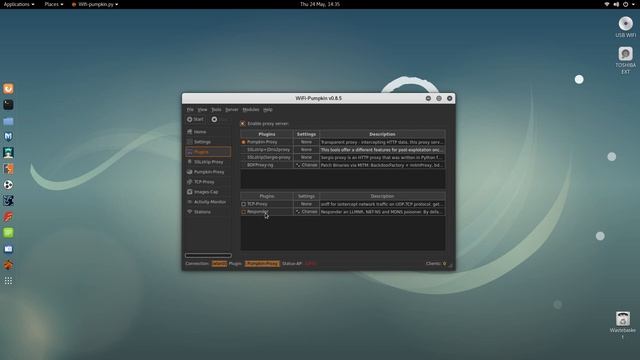Open the Tools menu
This screenshot has height=360, width=640.
pos(216,109)
